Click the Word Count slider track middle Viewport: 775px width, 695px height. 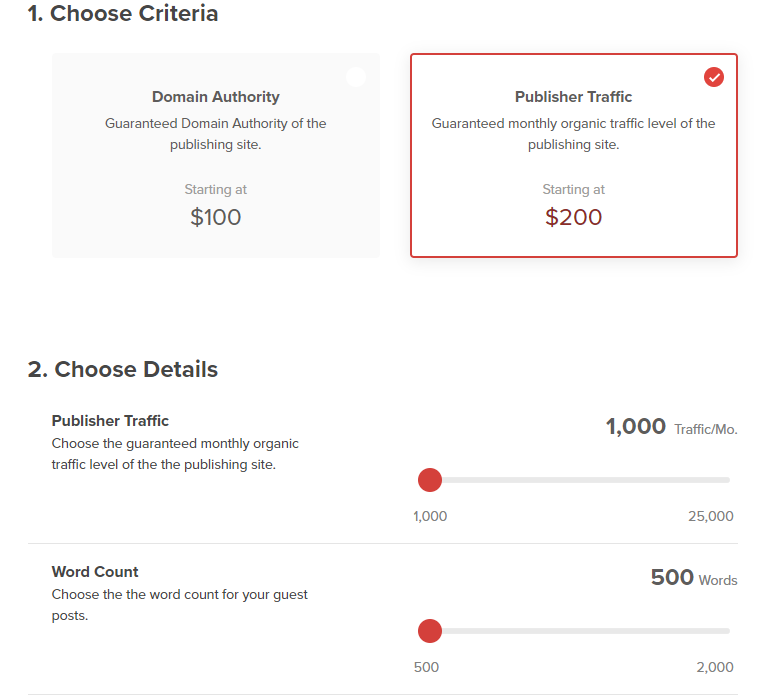pyautogui.click(x=574, y=631)
